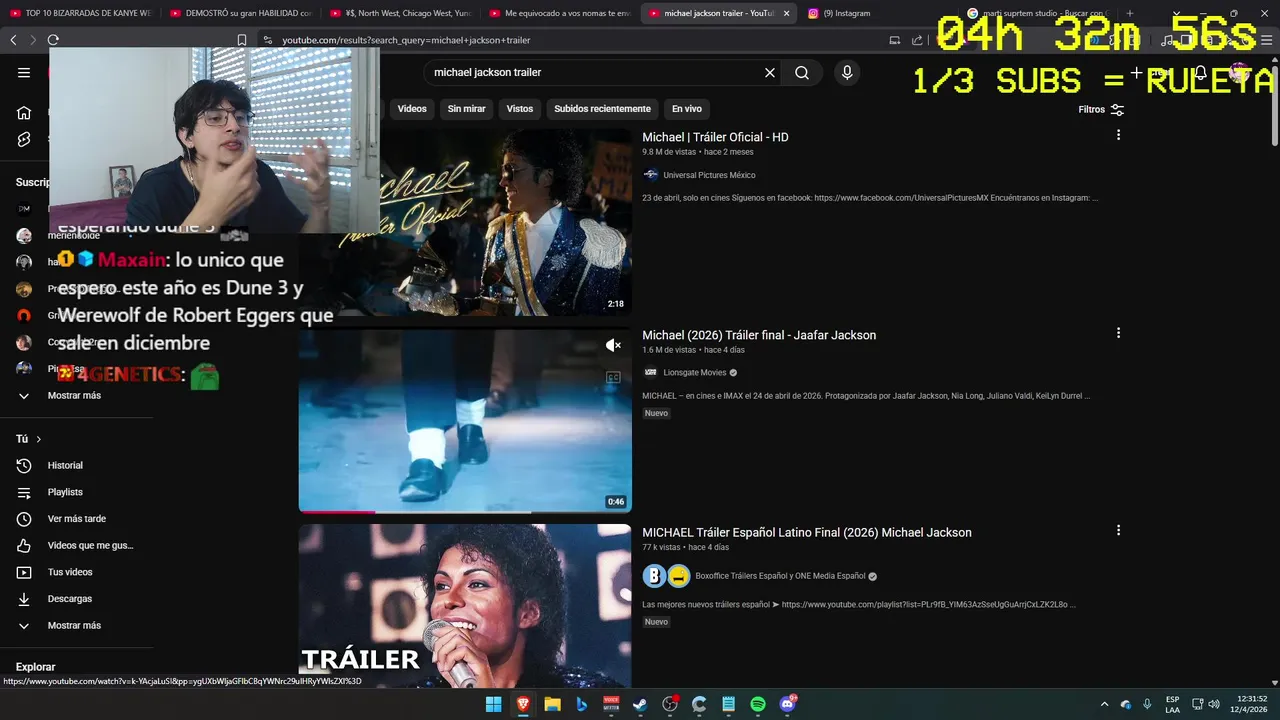1280x720 pixels.
Task: Open Spotify from the taskbar
Action: coord(758,704)
